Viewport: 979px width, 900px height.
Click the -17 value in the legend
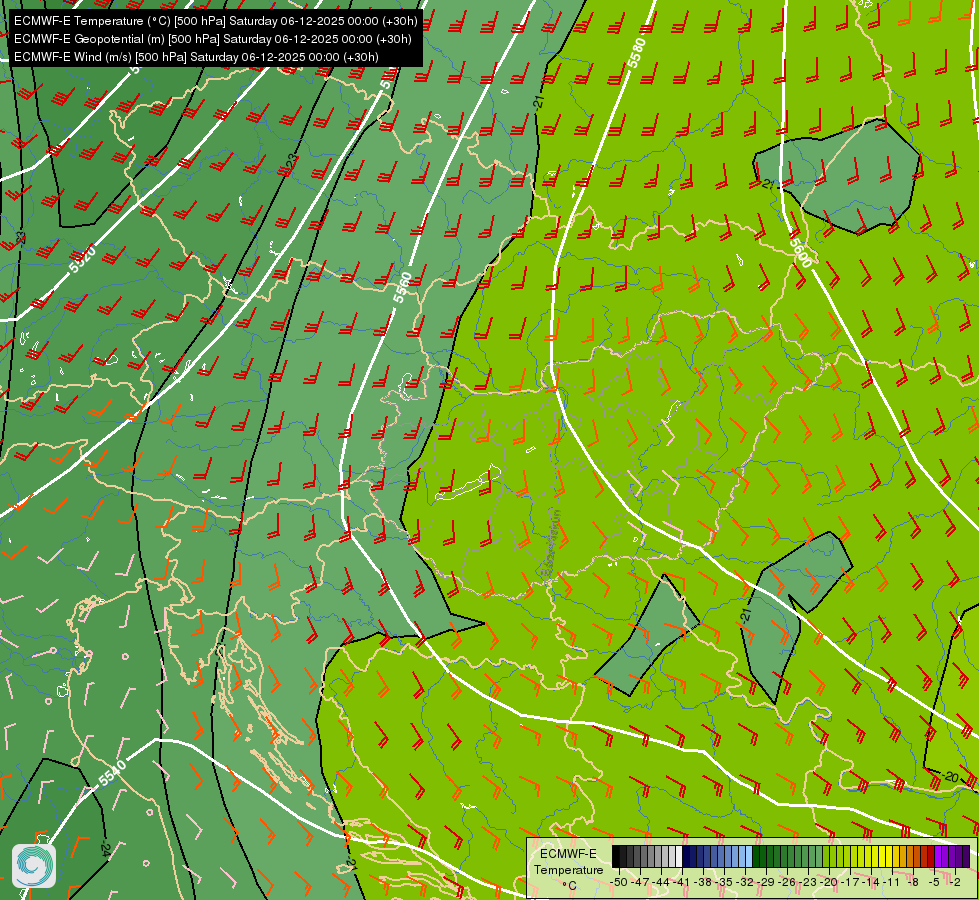point(850,882)
